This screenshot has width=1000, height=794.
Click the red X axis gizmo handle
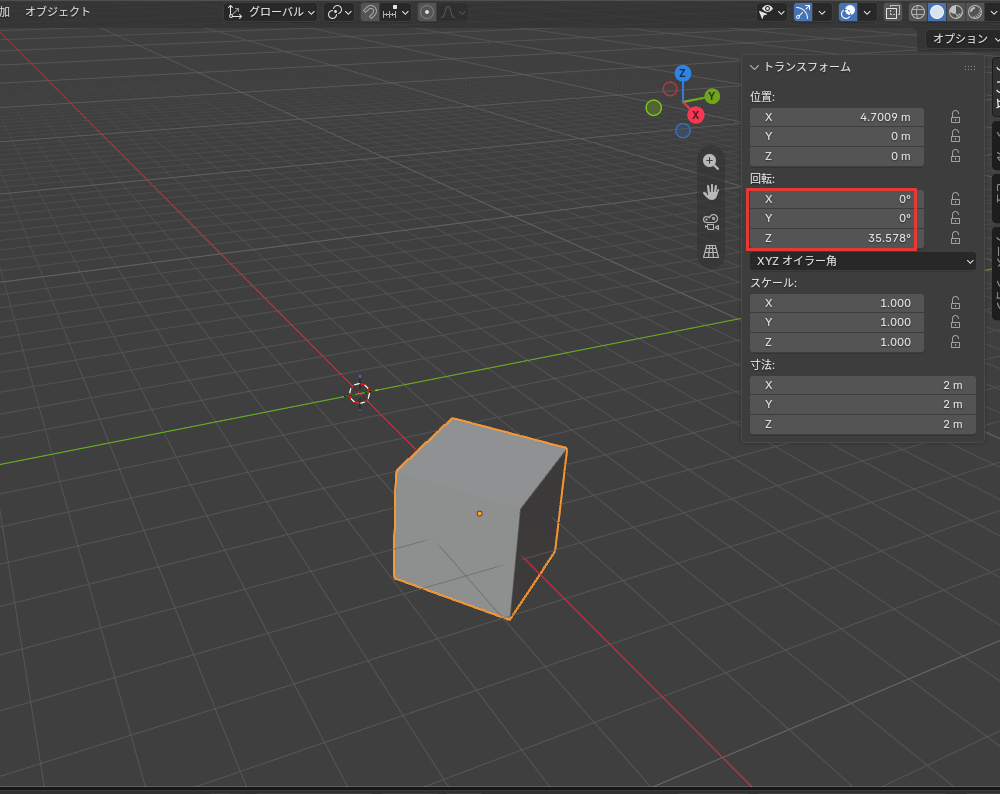pos(695,115)
